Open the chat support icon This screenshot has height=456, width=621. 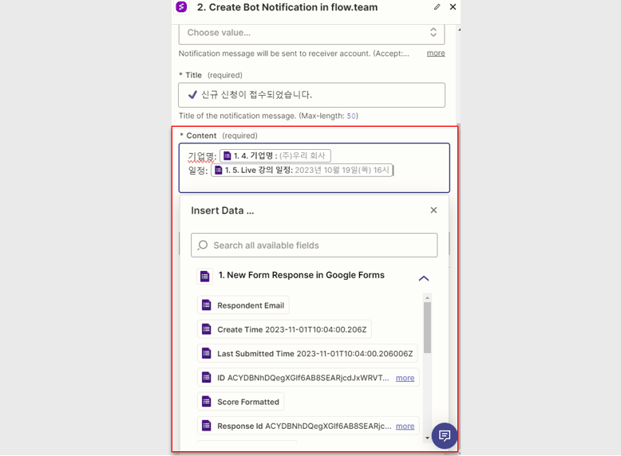point(444,436)
